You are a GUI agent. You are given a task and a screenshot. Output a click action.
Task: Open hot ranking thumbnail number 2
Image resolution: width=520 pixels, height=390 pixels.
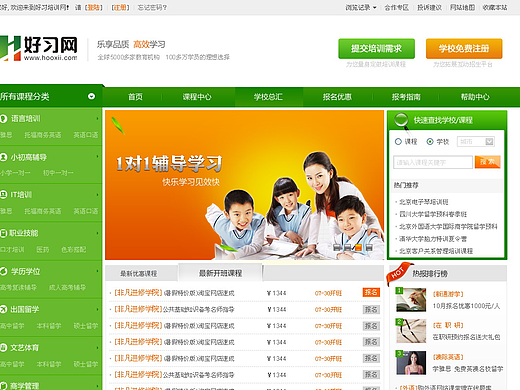click(411, 331)
